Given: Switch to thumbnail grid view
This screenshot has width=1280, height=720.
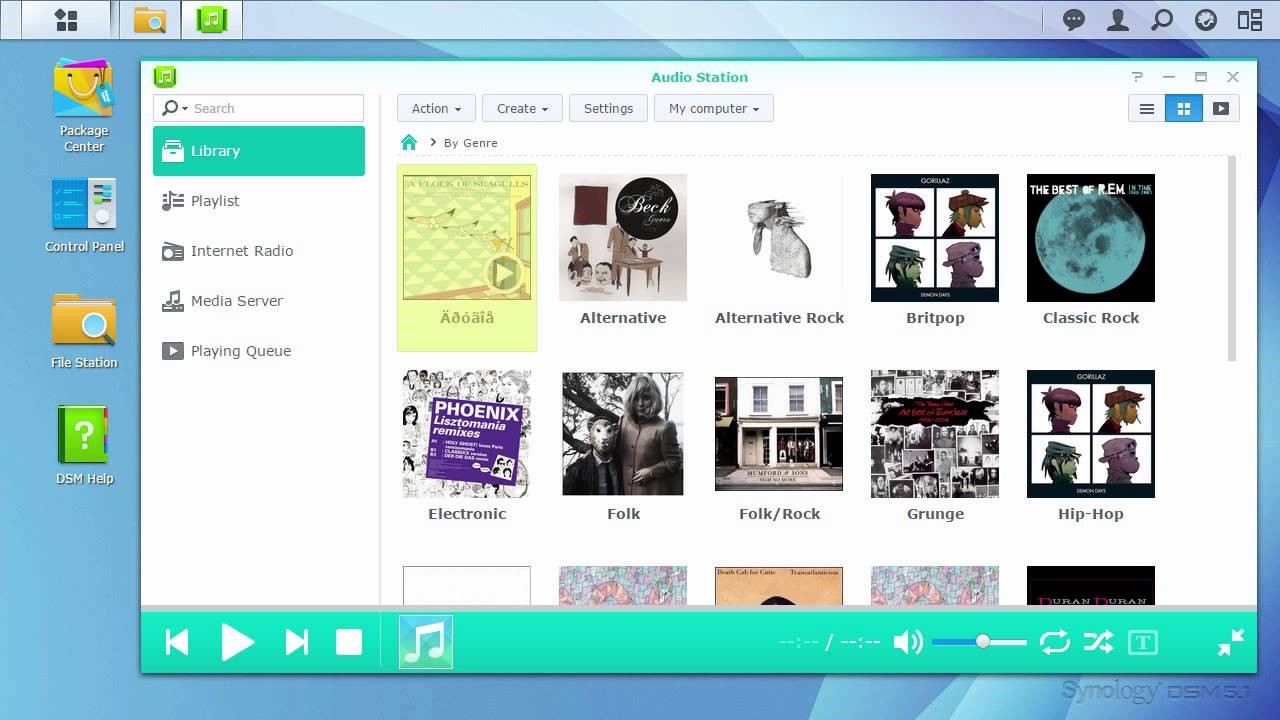Looking at the screenshot, I should (1184, 108).
